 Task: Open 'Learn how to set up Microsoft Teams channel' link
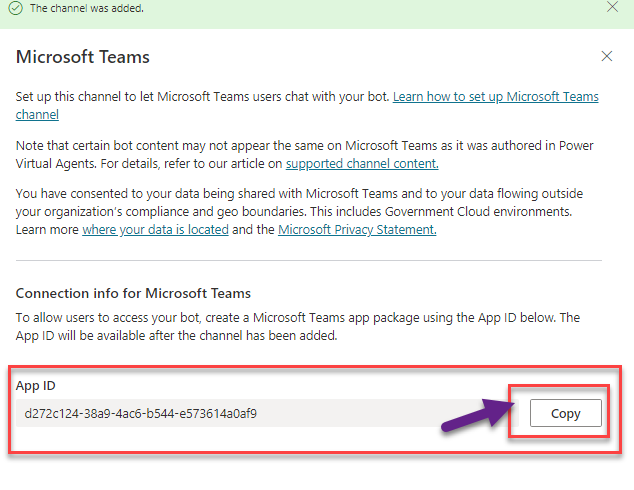[495, 97]
